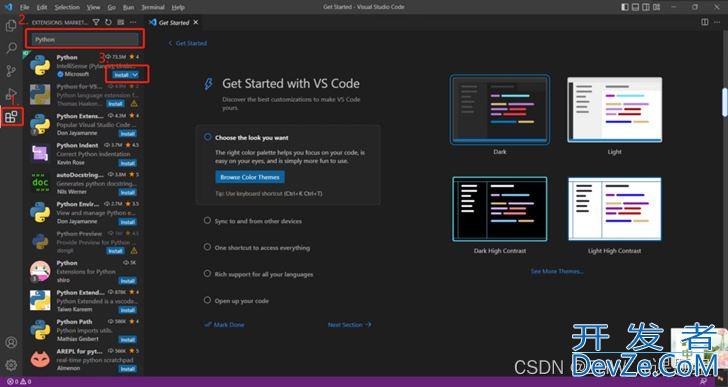This screenshot has height=387, width=728.
Task: Open Python Environment Manager extension by Don Jayamanne
Action: tap(84, 213)
